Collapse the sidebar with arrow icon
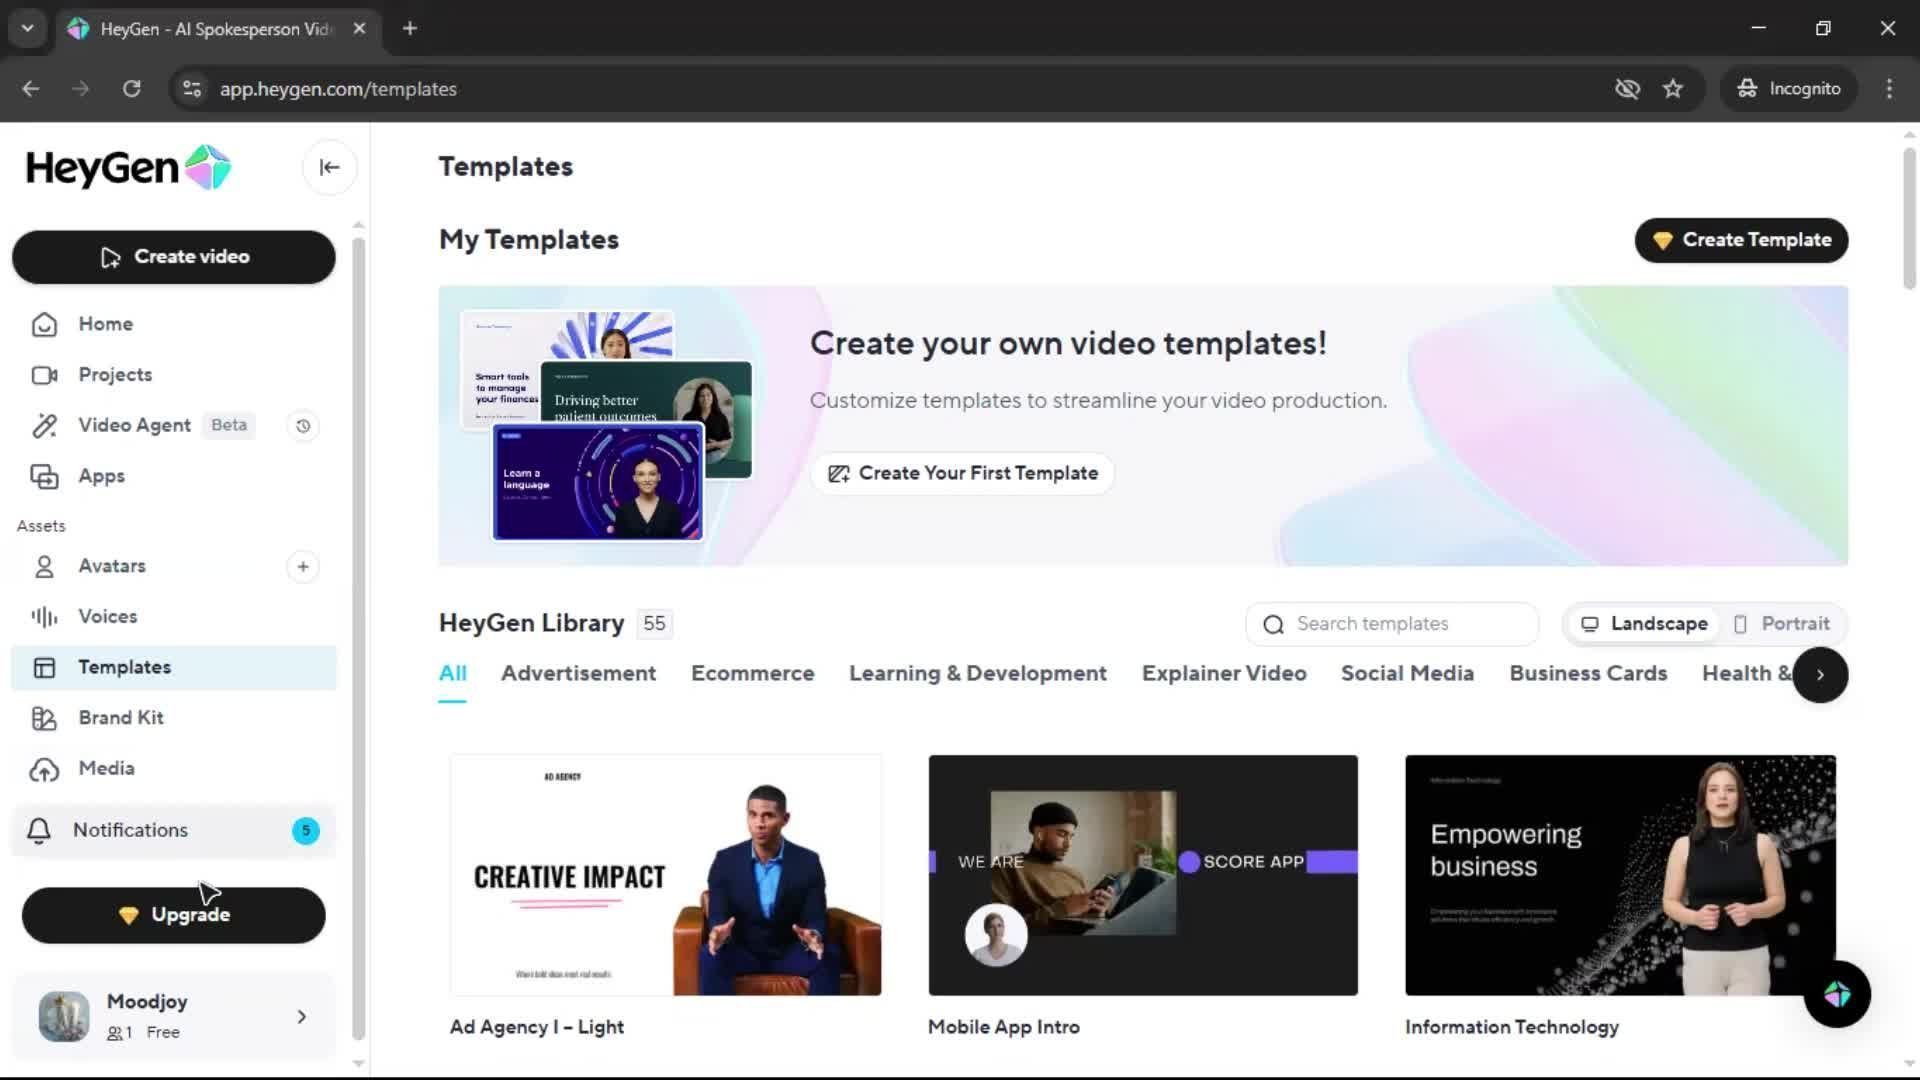 (x=329, y=168)
